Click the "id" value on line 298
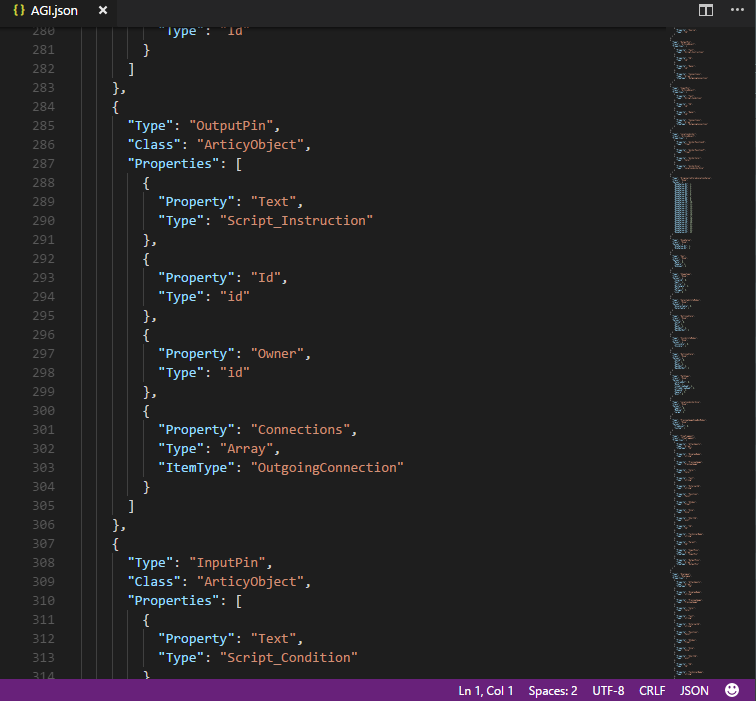The width and height of the screenshot is (756, 701). pyautogui.click(x=235, y=373)
